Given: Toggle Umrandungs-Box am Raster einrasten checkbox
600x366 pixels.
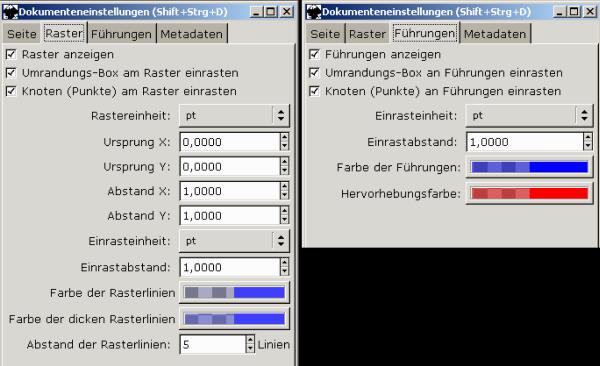Looking at the screenshot, I should pyautogui.click(x=11, y=73).
